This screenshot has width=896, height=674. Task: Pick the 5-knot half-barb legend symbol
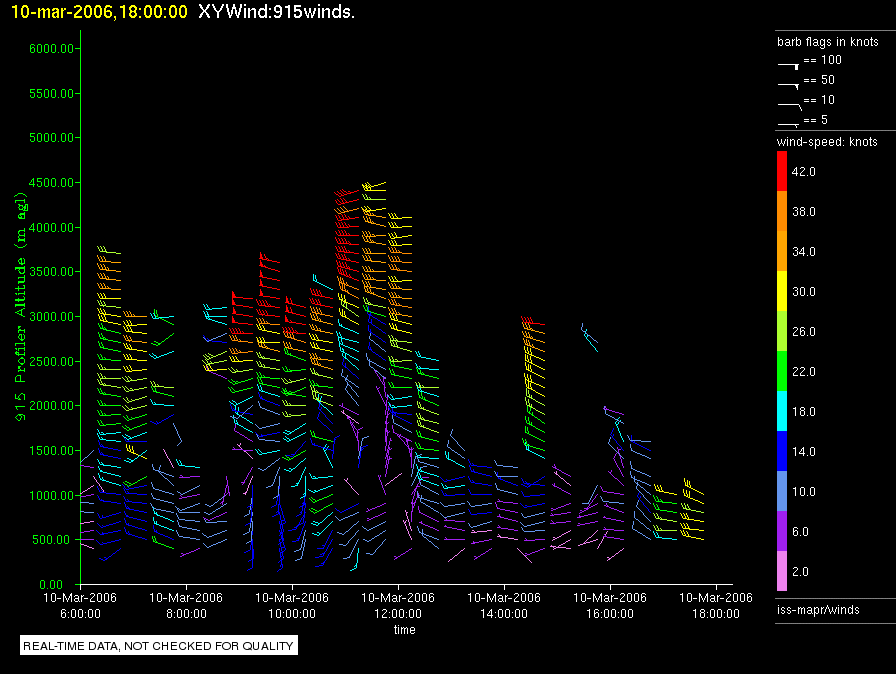click(x=788, y=123)
